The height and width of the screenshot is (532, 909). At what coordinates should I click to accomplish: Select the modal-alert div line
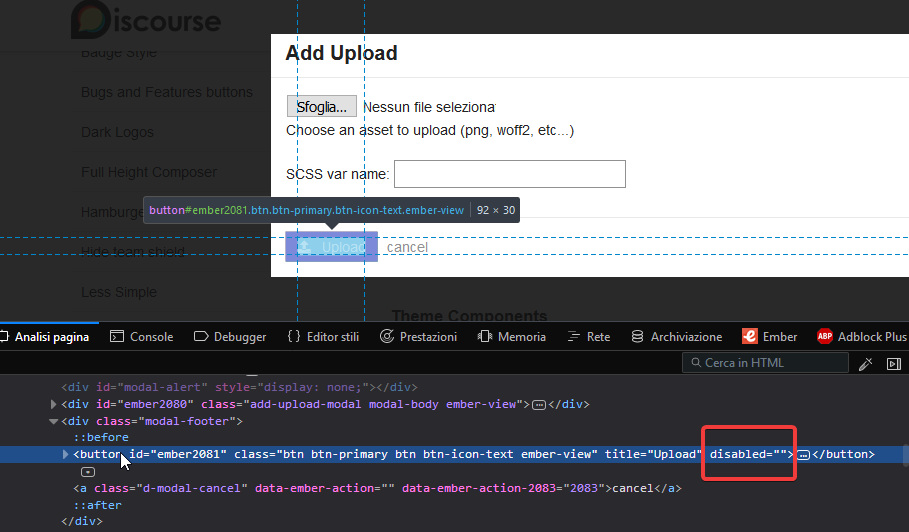click(x=239, y=387)
